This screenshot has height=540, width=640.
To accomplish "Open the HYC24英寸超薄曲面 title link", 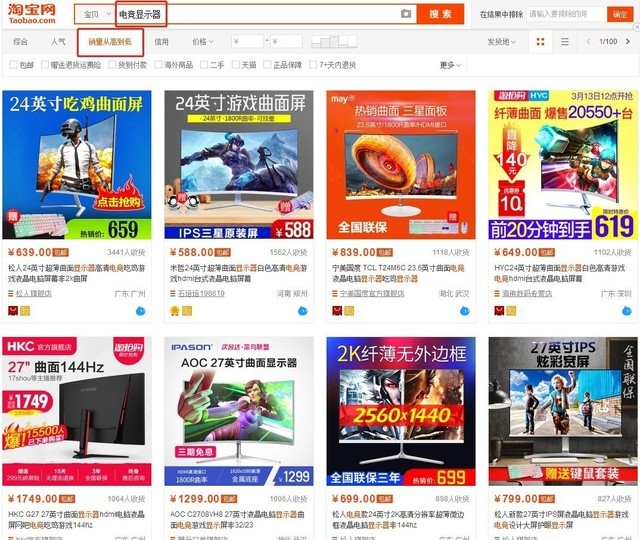I will [x=560, y=273].
